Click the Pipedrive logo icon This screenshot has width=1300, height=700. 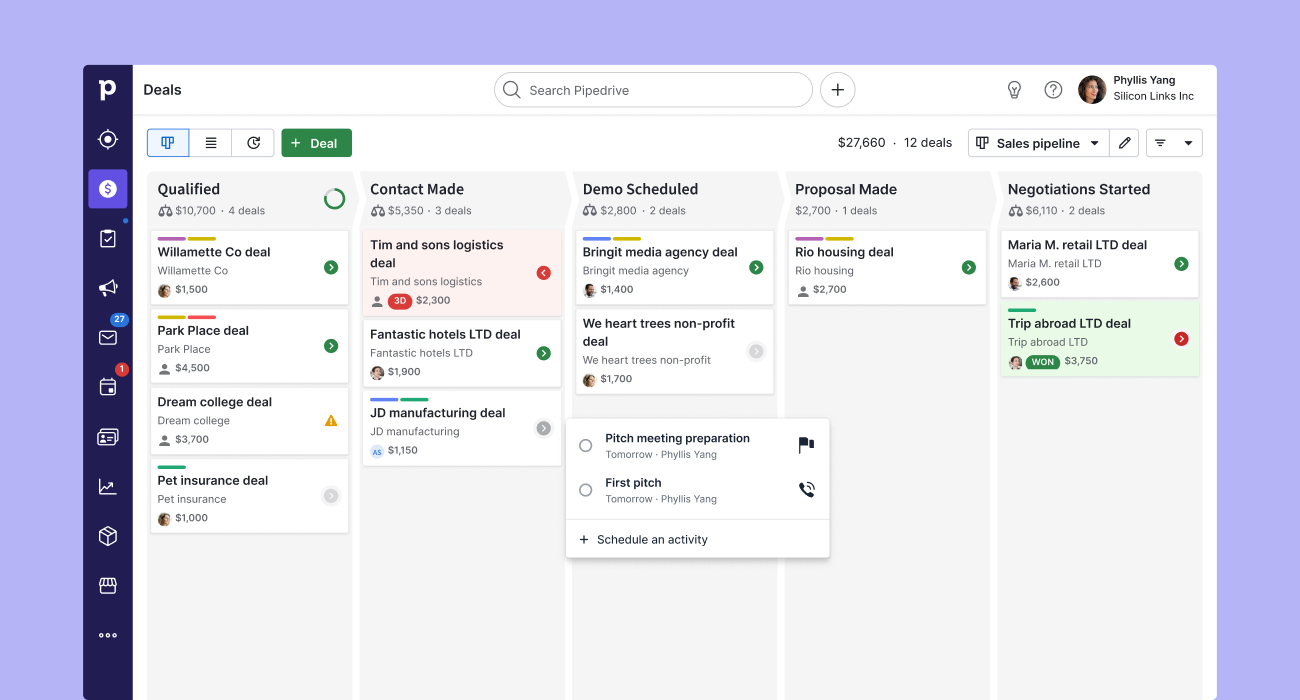point(108,90)
